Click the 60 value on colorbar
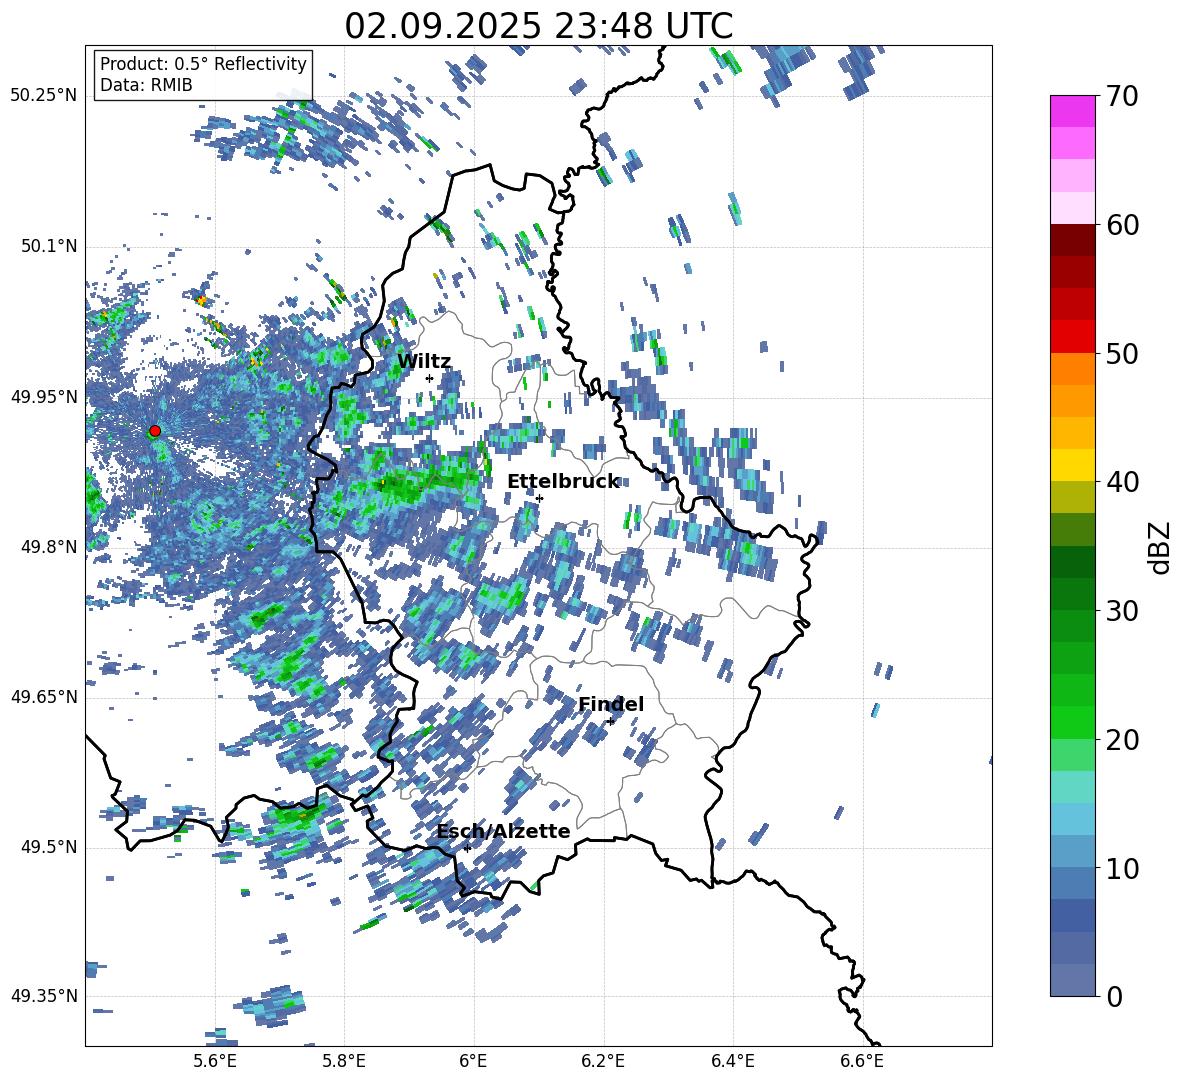Image resolution: width=1184 pixels, height=1081 pixels. 1121,225
